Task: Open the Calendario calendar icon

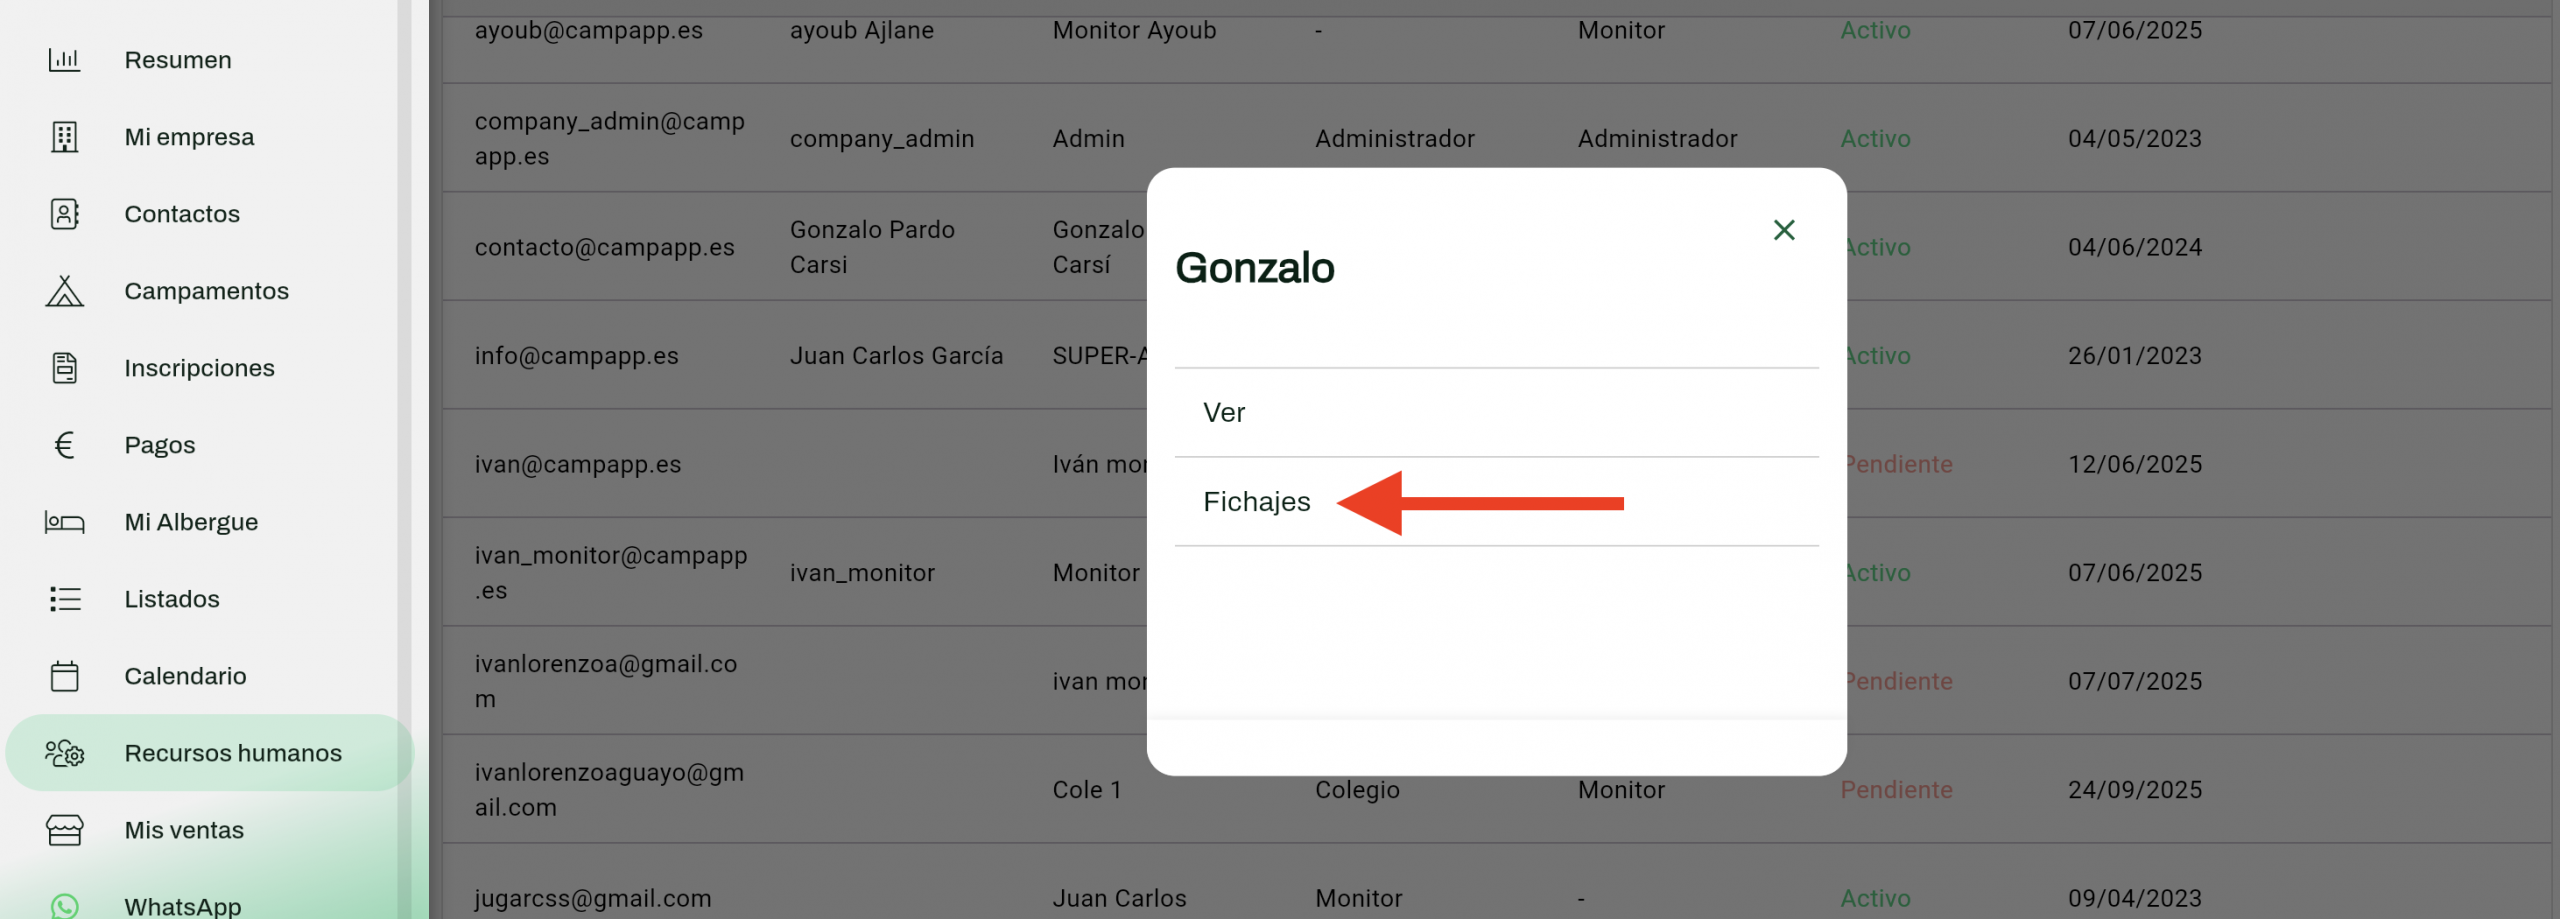Action: pyautogui.click(x=64, y=676)
